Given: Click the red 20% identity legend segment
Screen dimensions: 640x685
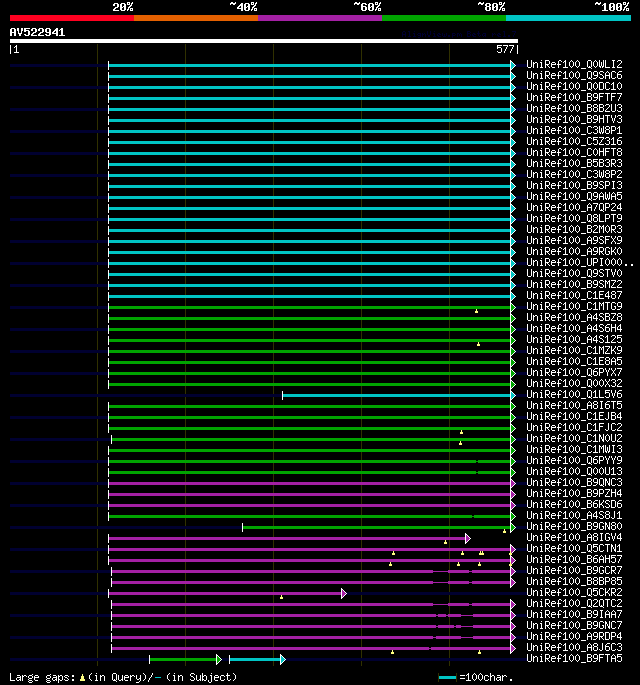Looking at the screenshot, I should tap(72, 18).
